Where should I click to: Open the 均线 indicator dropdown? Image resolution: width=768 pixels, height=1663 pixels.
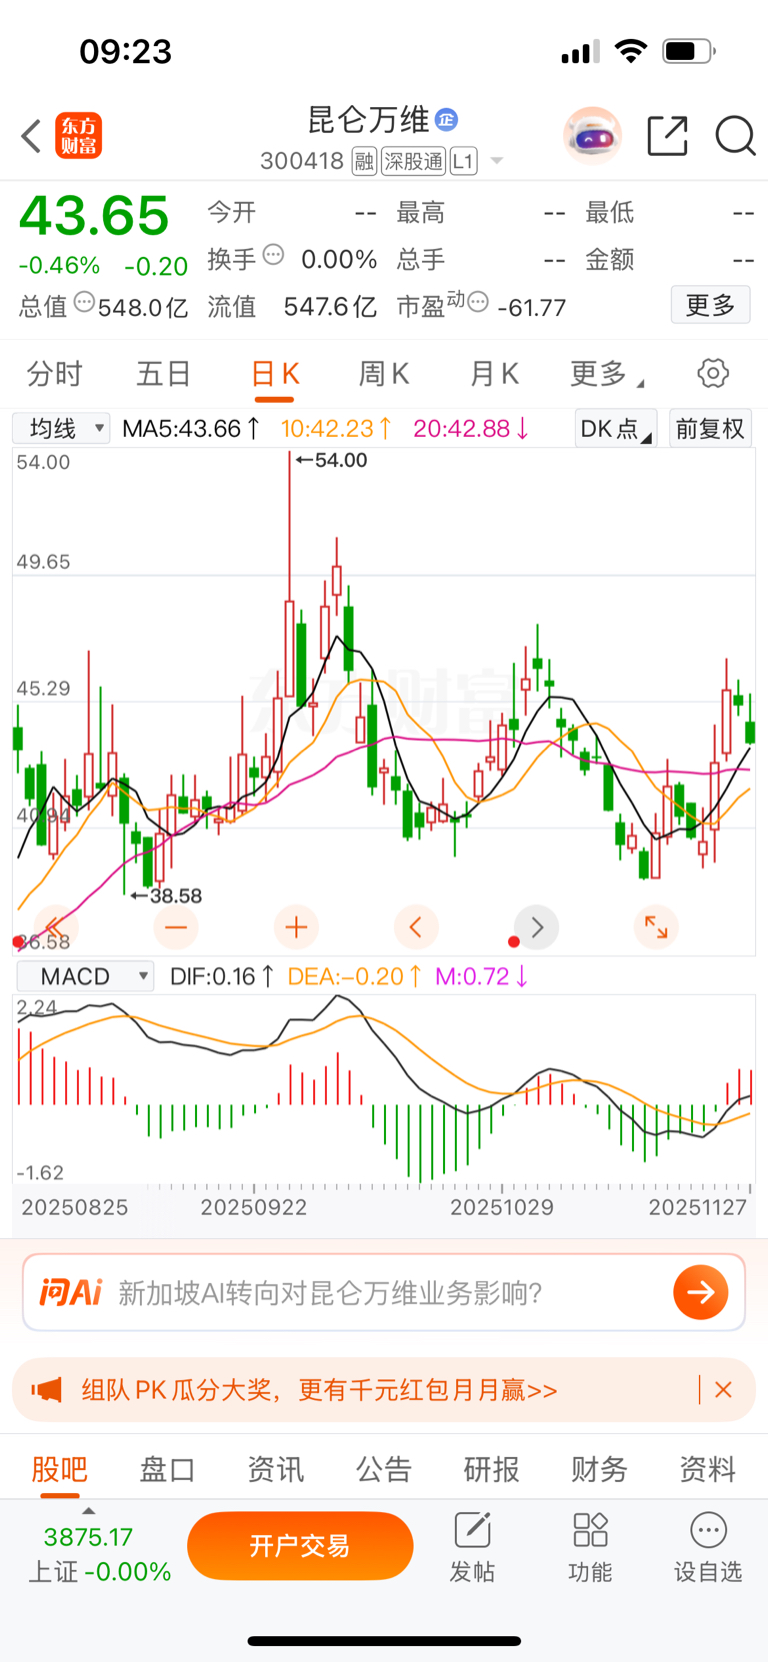(x=61, y=429)
